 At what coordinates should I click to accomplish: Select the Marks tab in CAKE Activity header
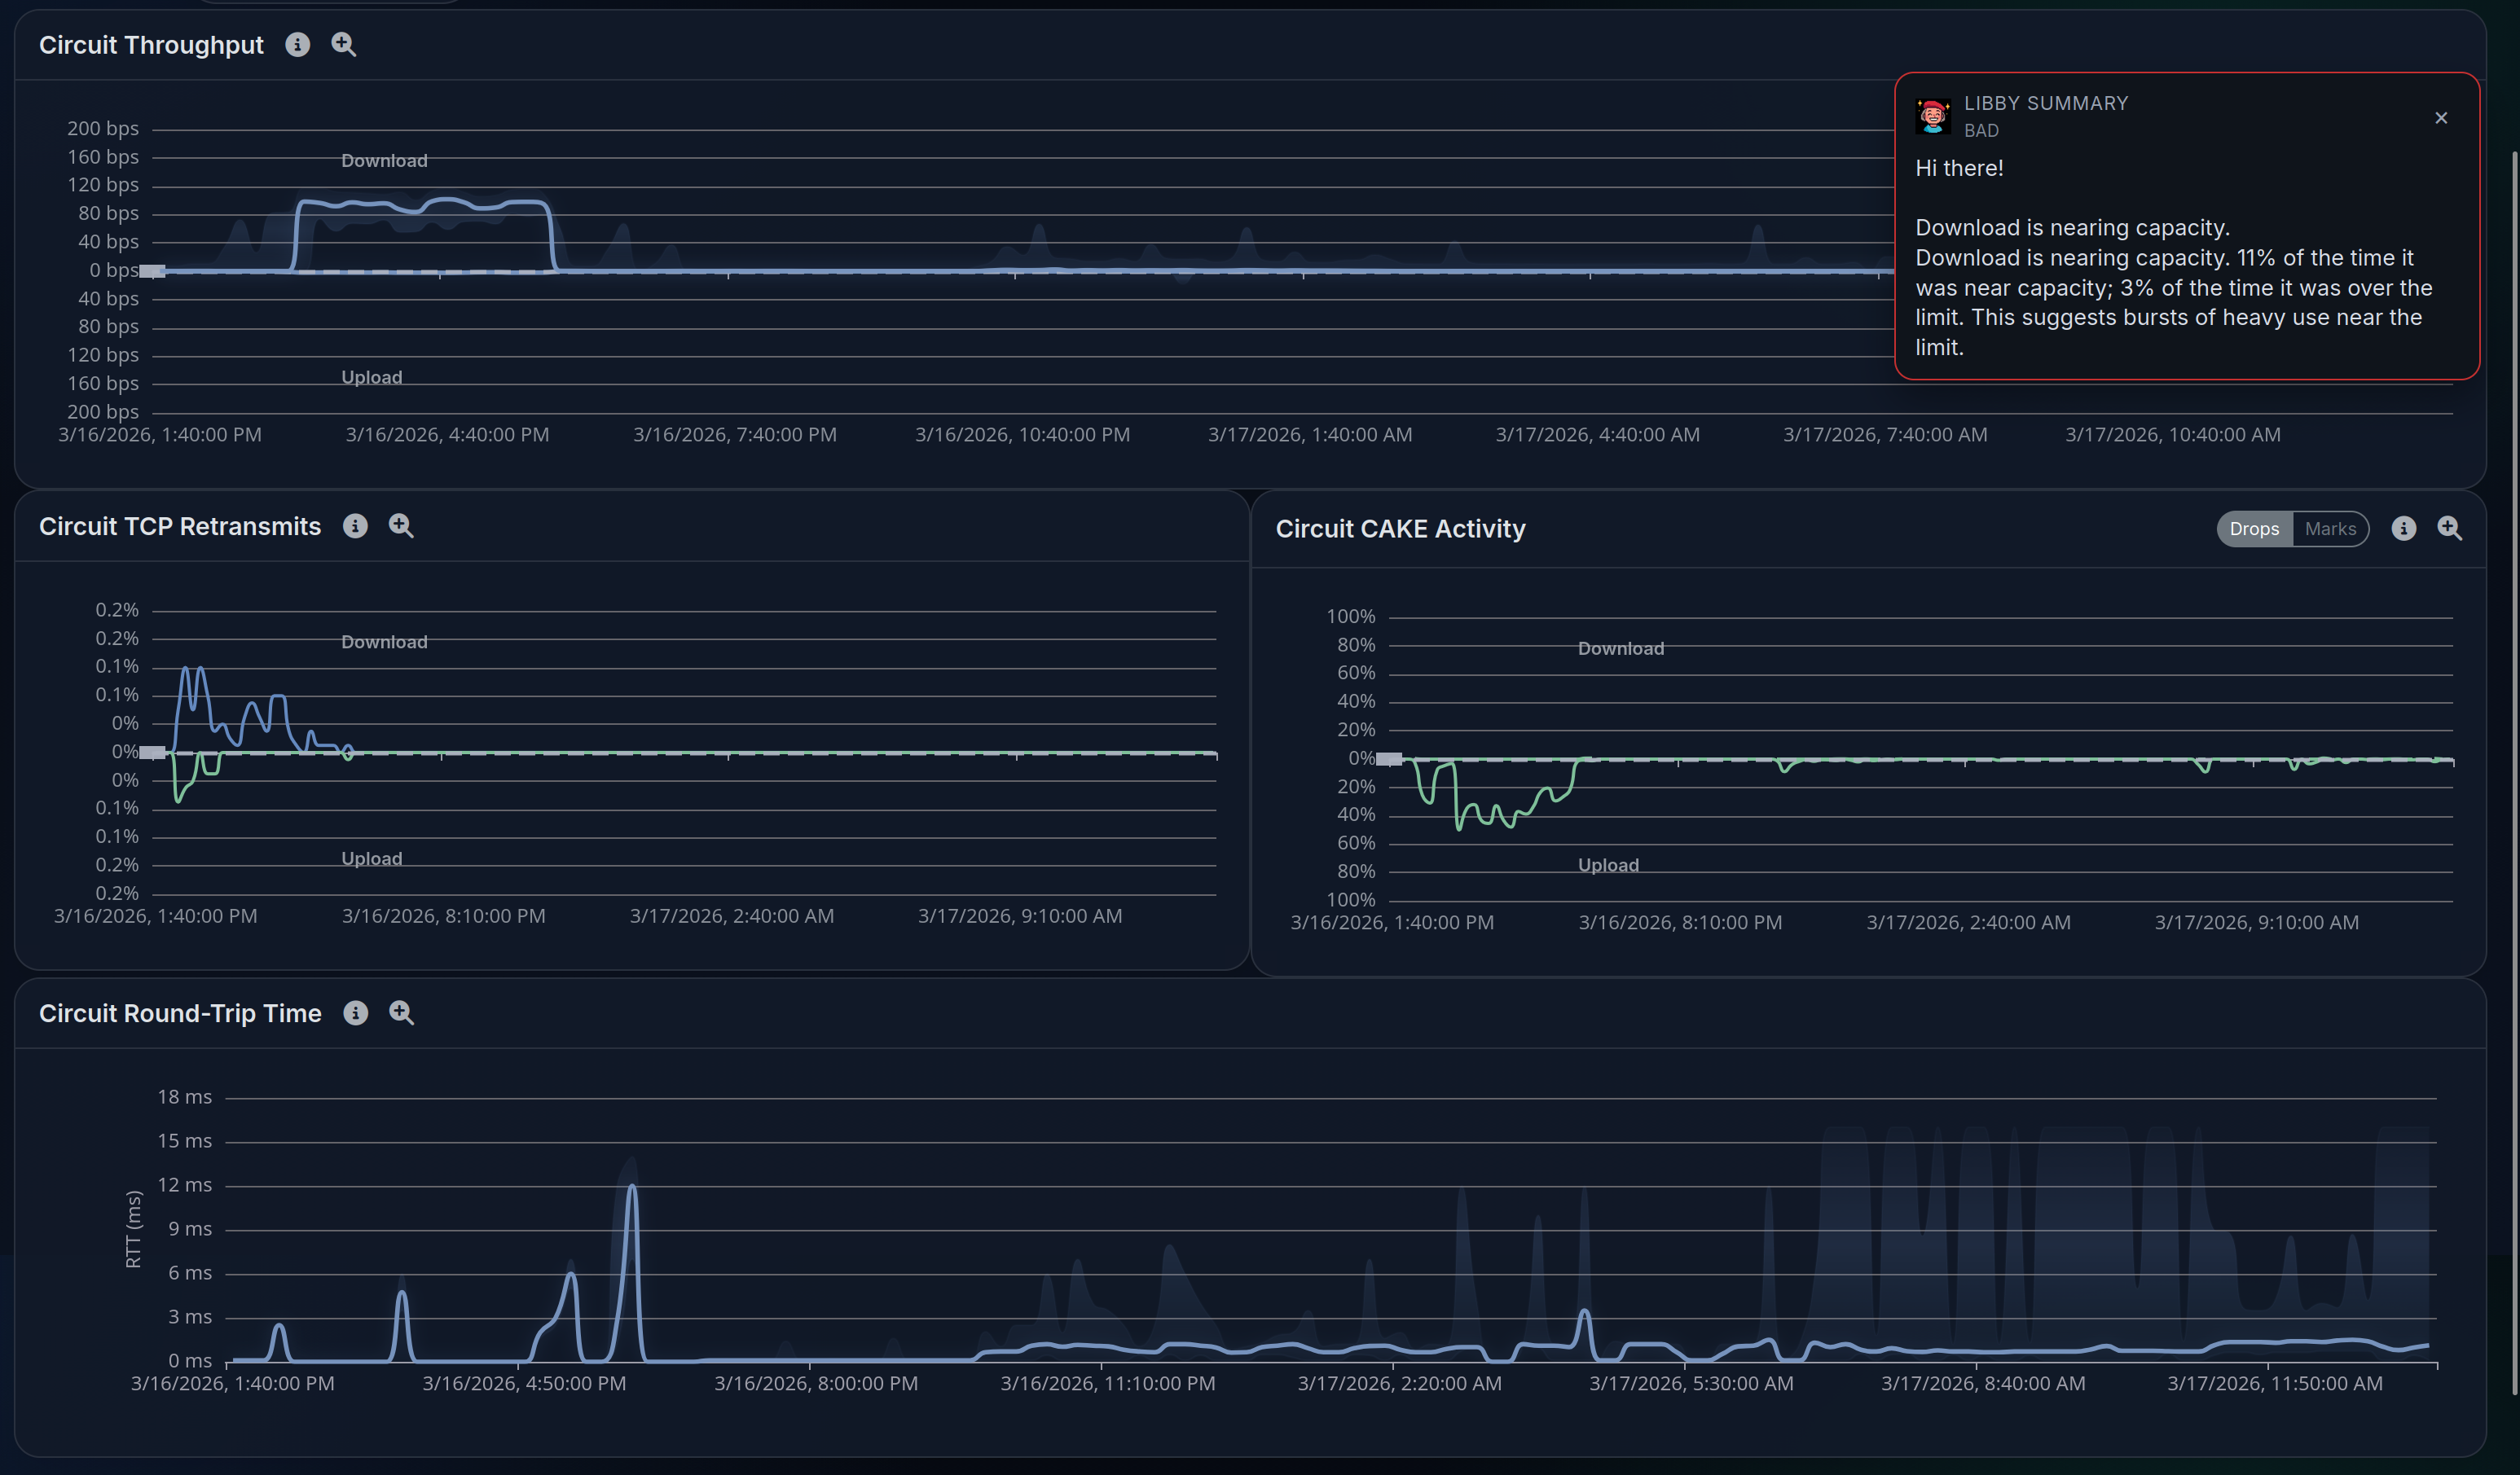point(2331,528)
